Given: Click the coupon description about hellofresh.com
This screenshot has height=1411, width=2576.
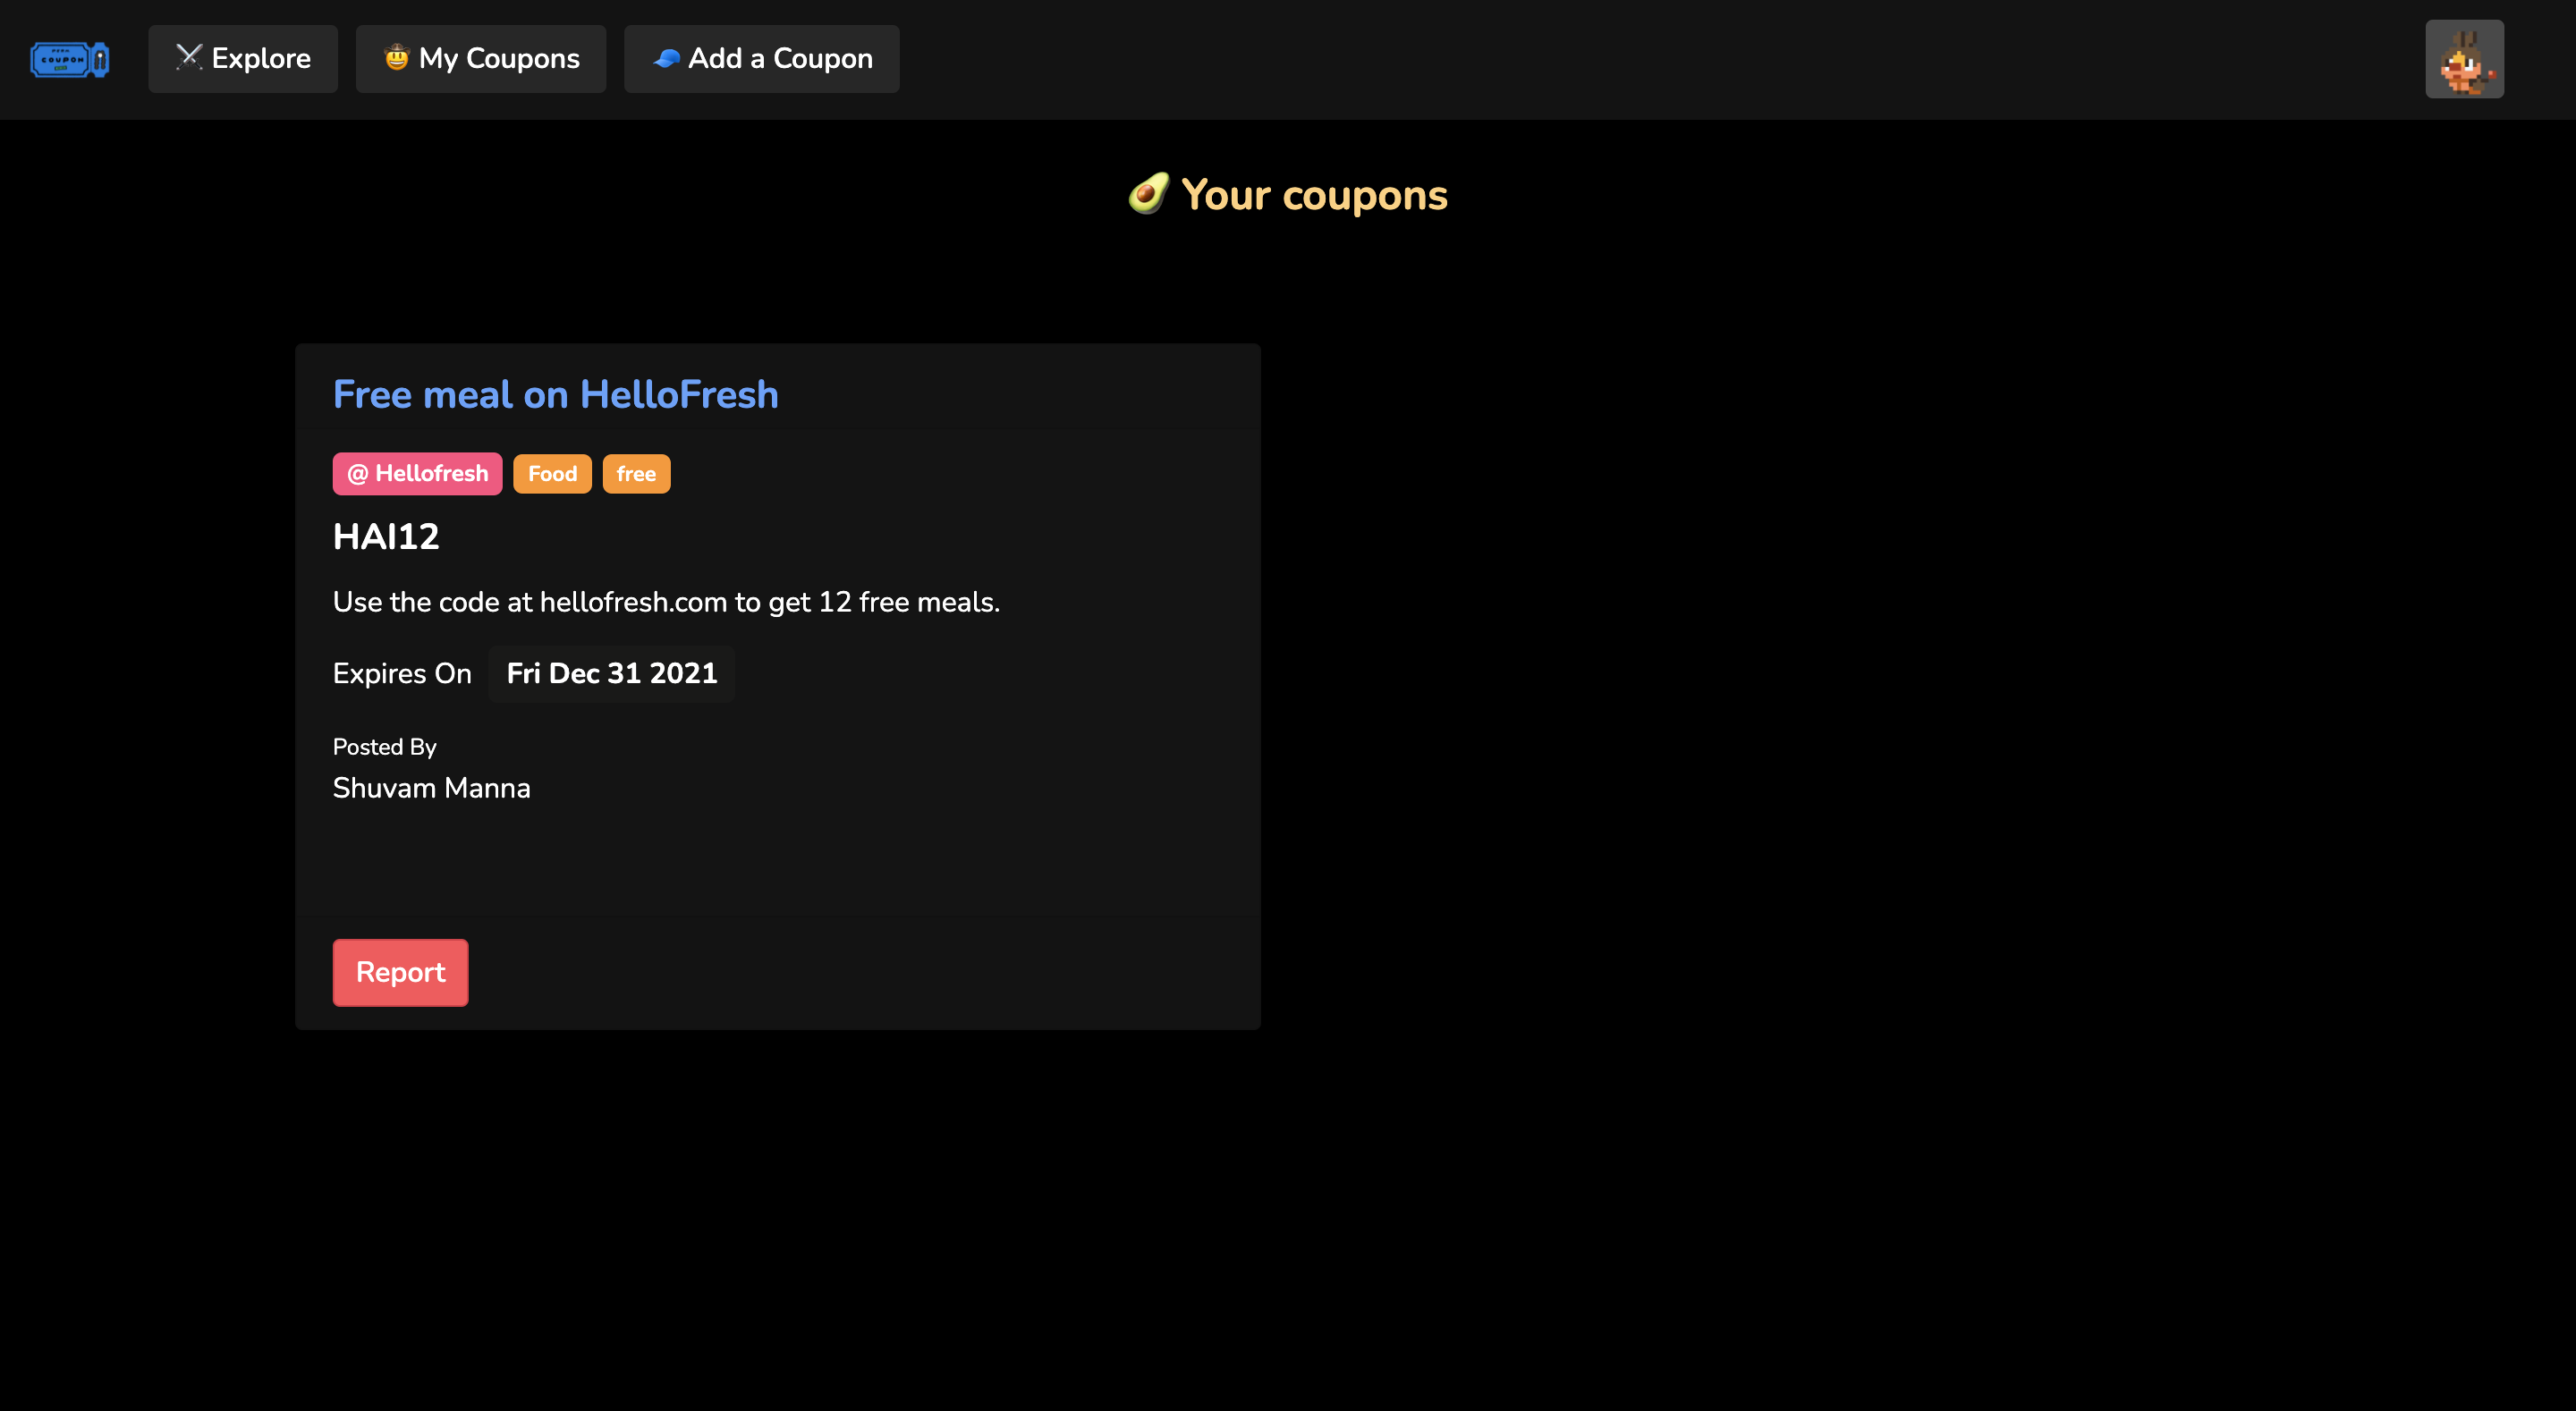Looking at the screenshot, I should [666, 602].
